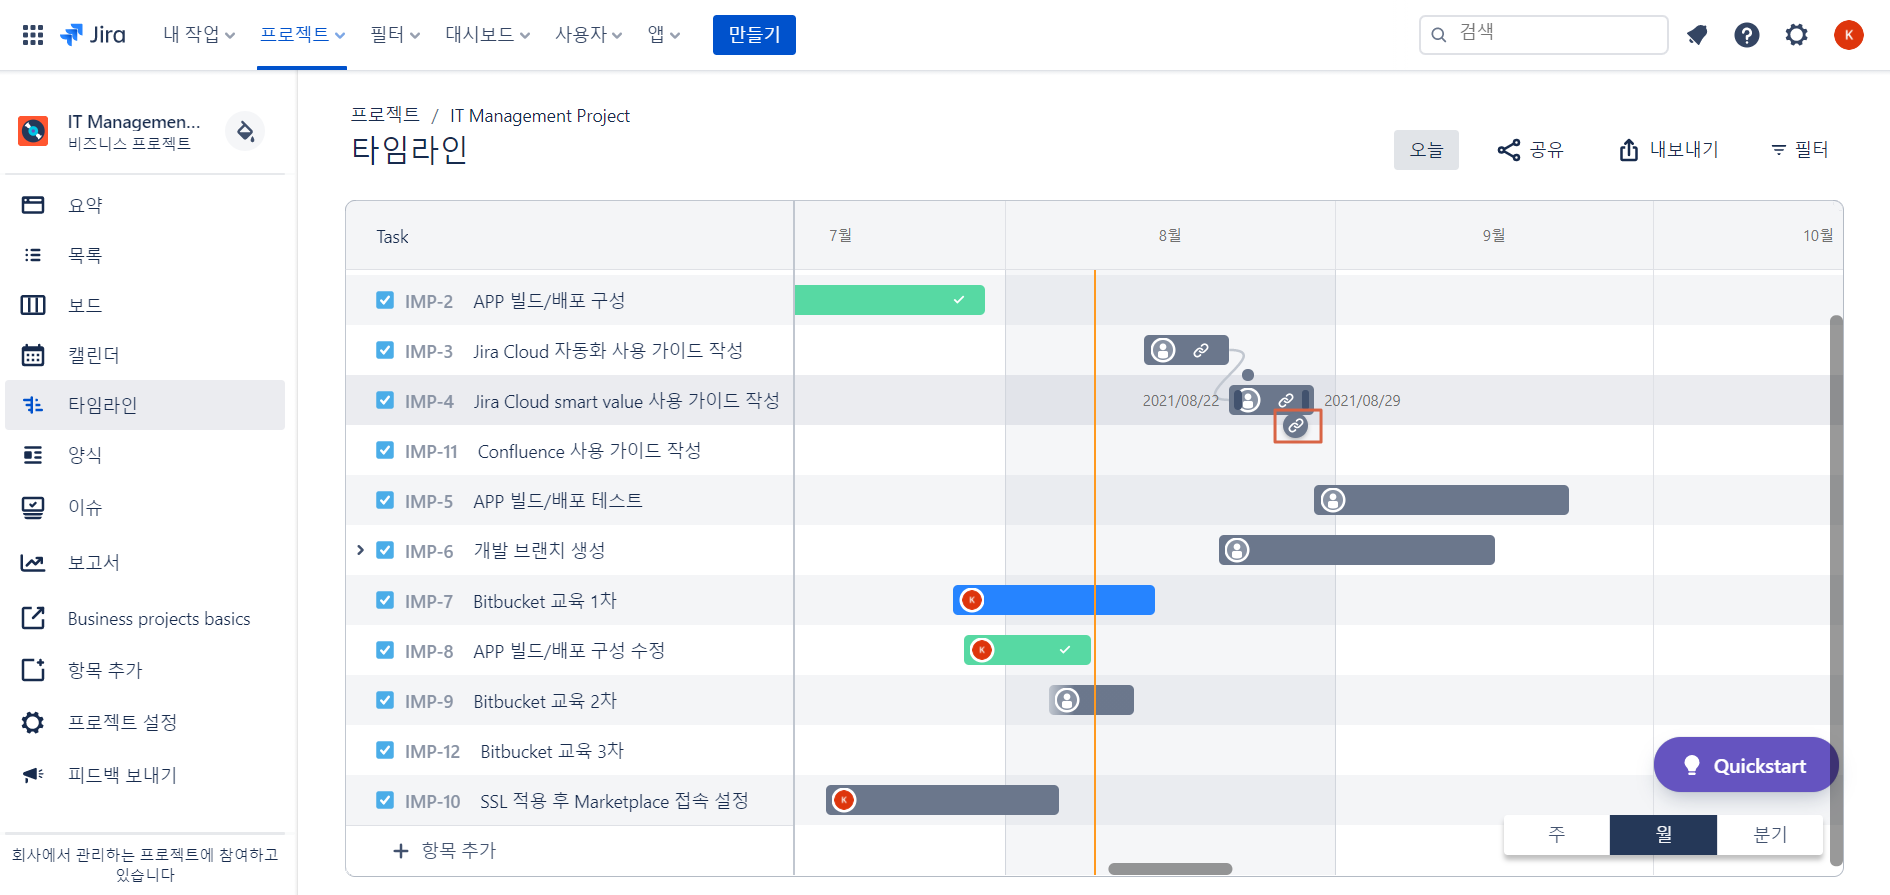Screen dimensions: 1890x895
Task: Open the notifications icon in top bar
Action: [x=1697, y=35]
